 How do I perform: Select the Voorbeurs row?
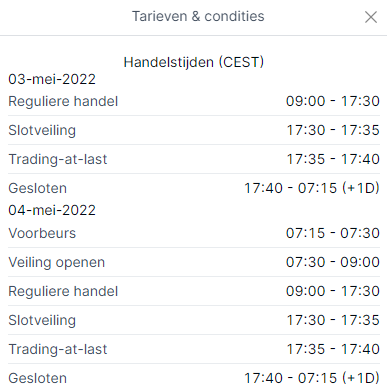click(194, 233)
